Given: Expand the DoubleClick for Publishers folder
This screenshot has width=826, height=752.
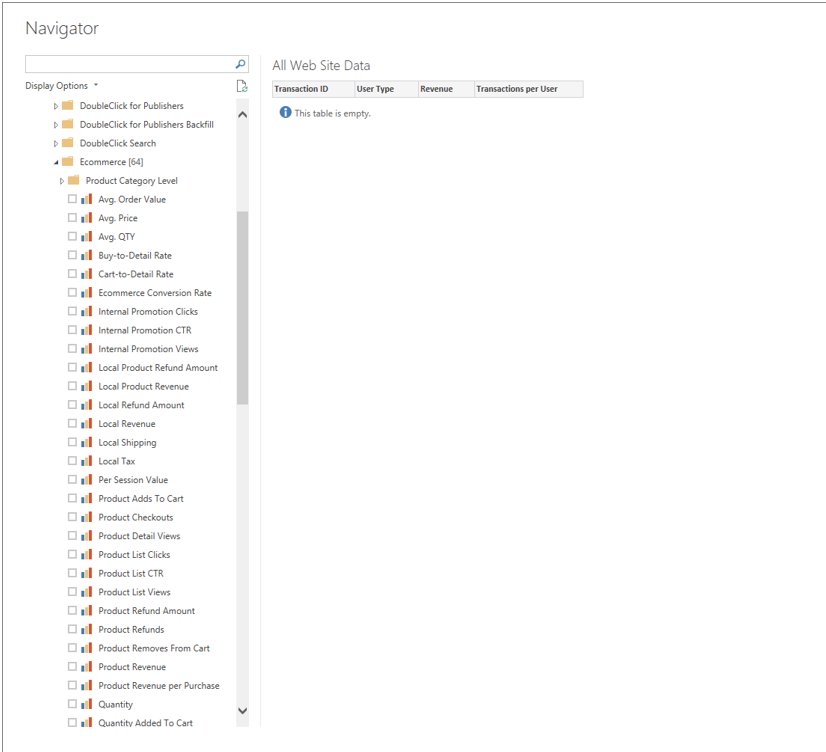Looking at the screenshot, I should coord(55,106).
